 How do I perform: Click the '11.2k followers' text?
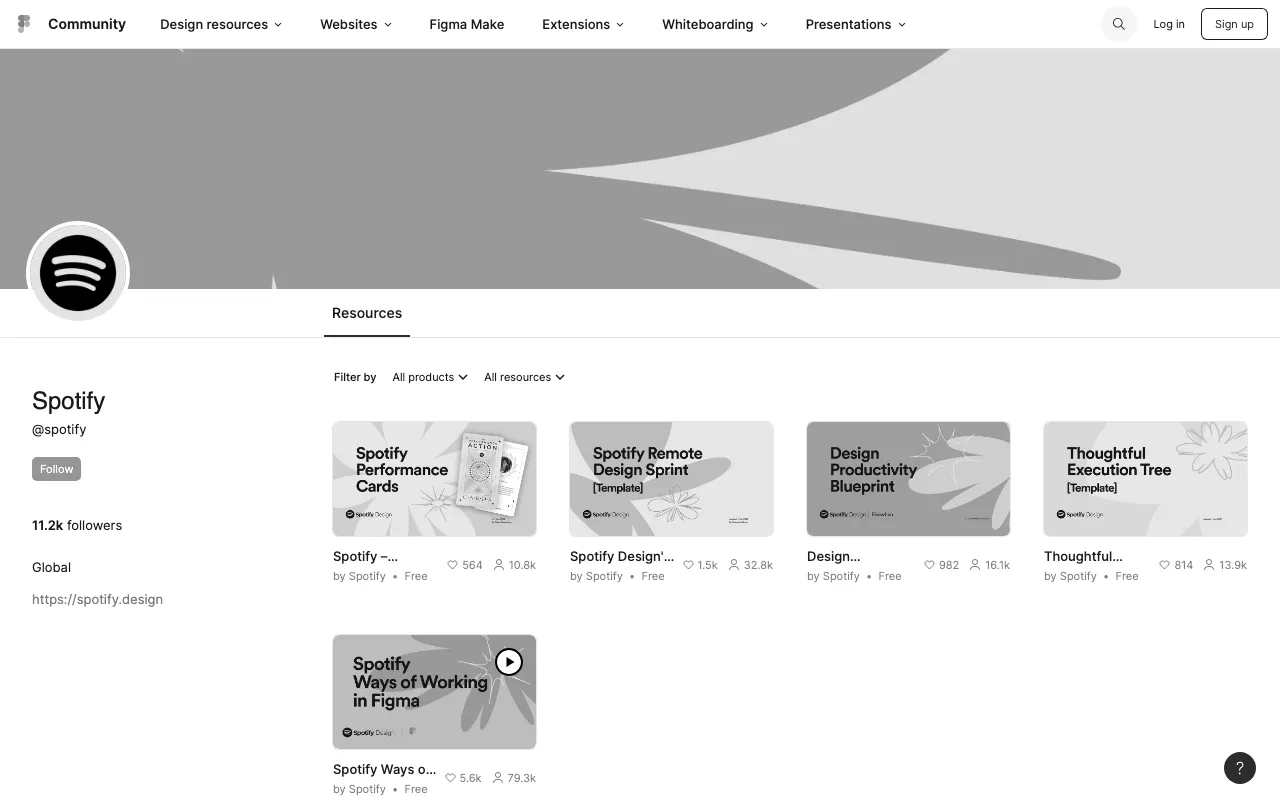point(77,525)
